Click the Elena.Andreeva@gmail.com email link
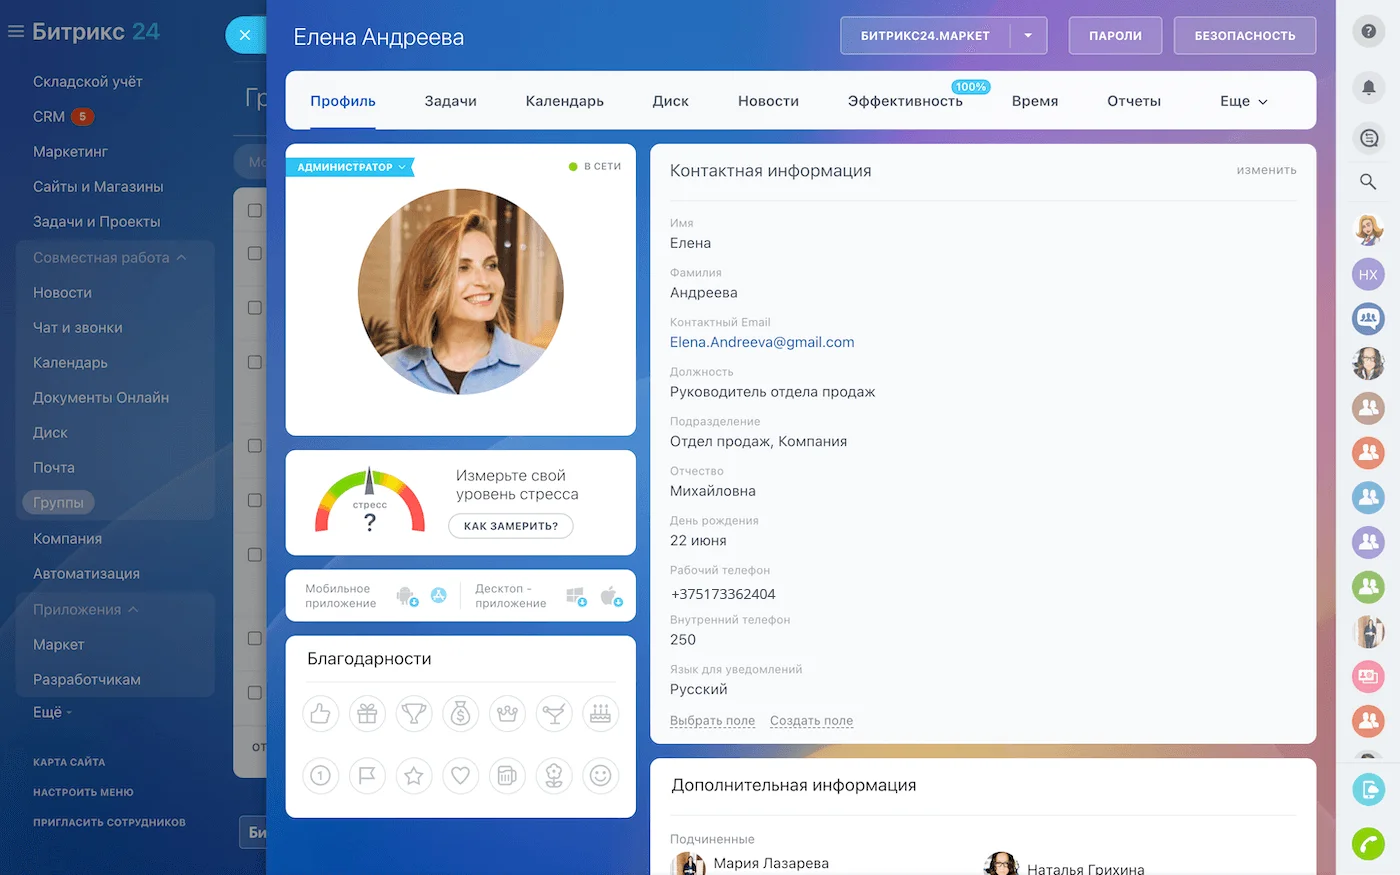This screenshot has height=875, width=1400. point(761,342)
